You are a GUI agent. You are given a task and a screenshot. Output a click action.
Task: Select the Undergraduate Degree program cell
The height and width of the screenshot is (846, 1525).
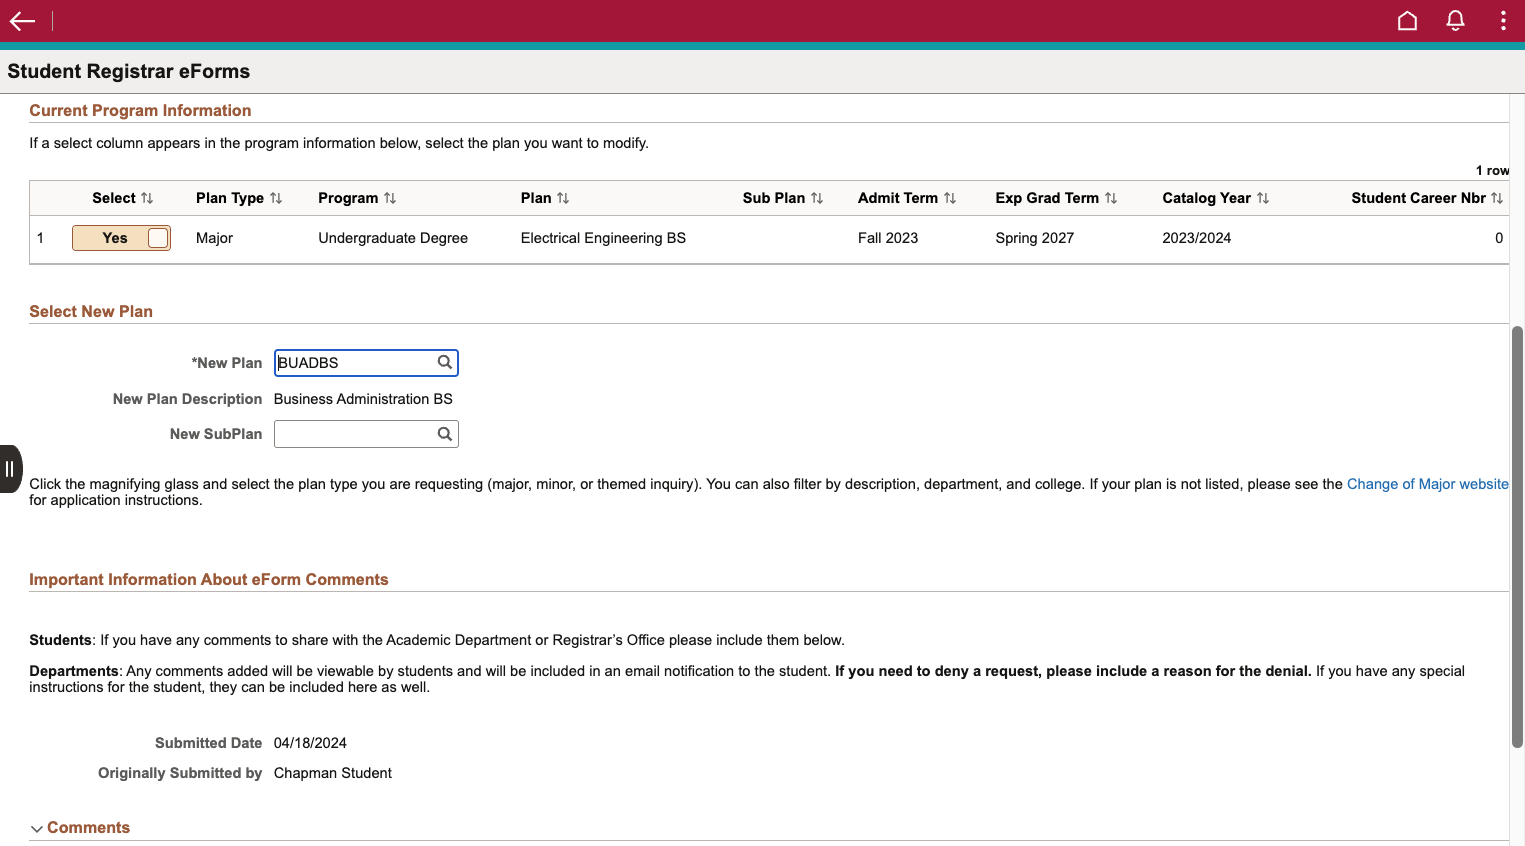pos(393,238)
